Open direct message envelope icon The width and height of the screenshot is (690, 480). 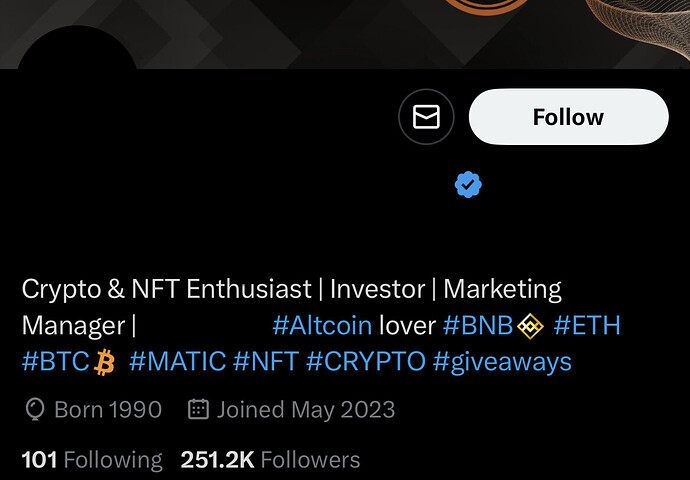pos(426,117)
